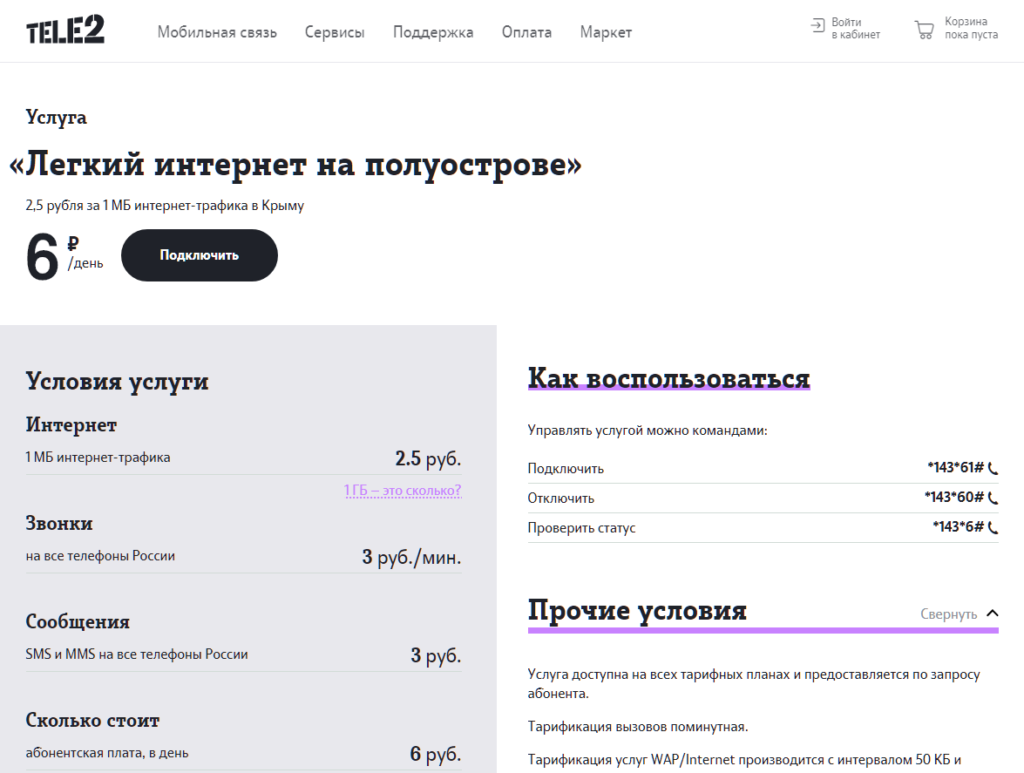Click phone icon next to *143*61#
This screenshot has width=1024, height=773.
click(x=993, y=468)
